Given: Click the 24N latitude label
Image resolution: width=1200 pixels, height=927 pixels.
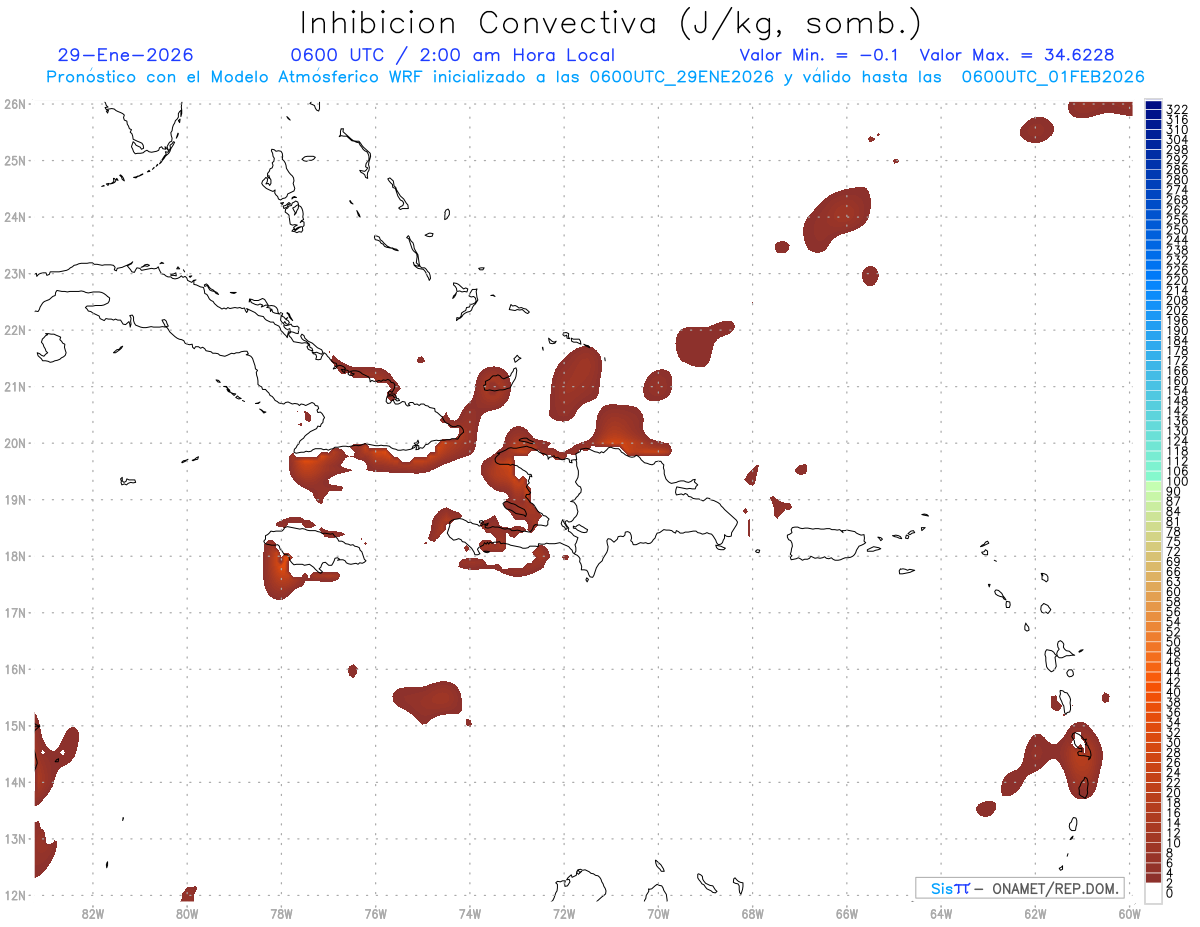Looking at the screenshot, I should click(14, 216).
